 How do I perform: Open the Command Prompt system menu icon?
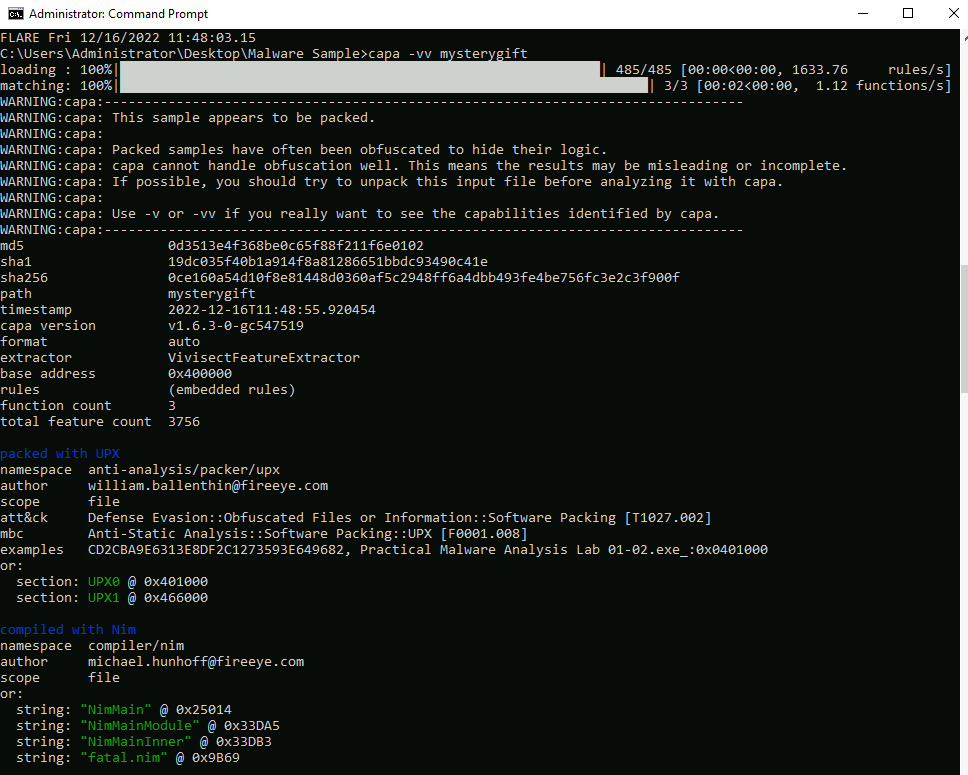pyautogui.click(x=15, y=14)
